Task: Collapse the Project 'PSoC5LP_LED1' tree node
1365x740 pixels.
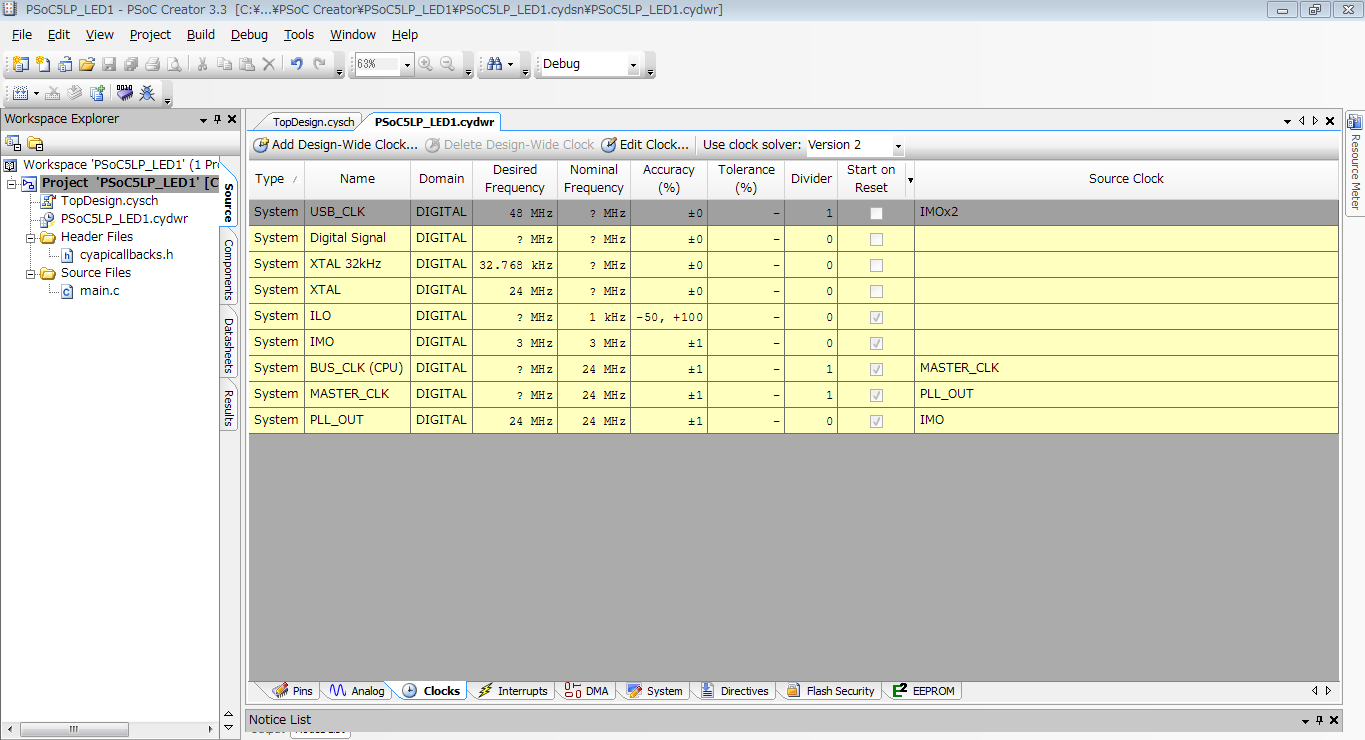Action: tap(11, 184)
